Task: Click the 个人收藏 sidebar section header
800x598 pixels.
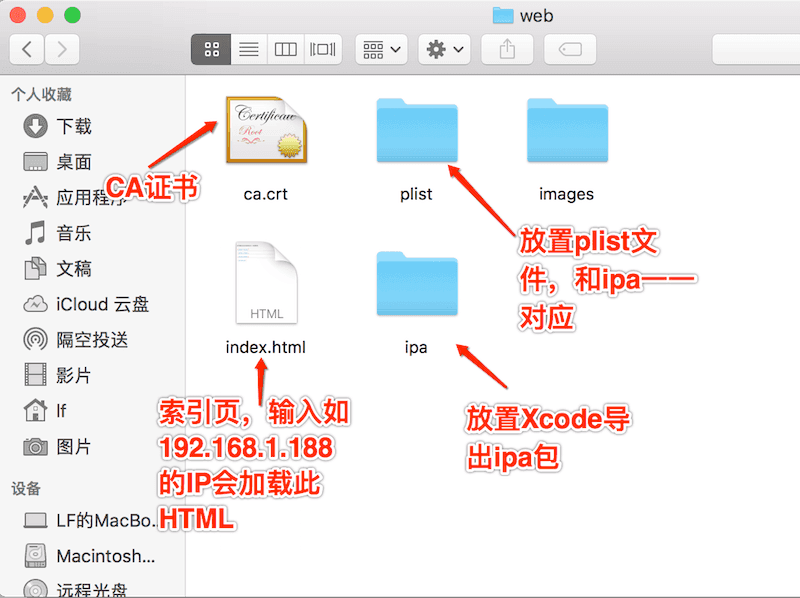Action: coord(41,94)
